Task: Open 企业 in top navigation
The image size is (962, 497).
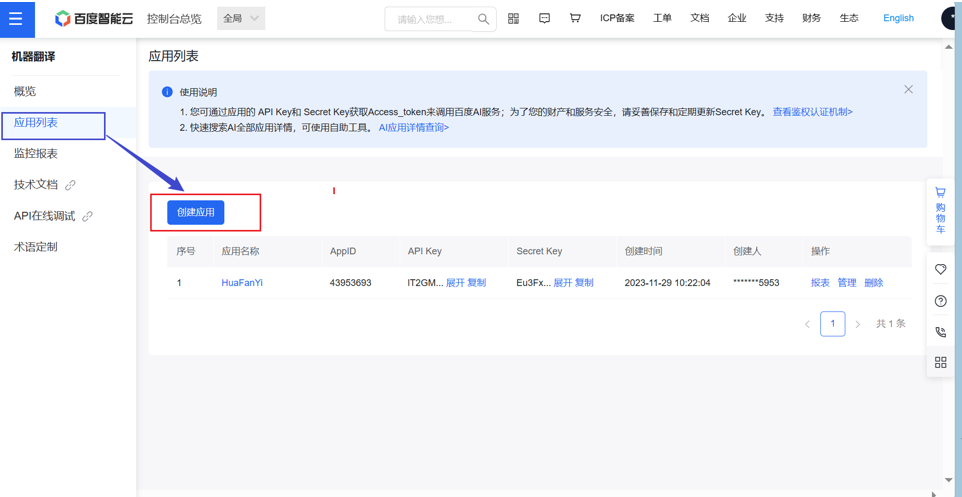Action: click(x=737, y=18)
